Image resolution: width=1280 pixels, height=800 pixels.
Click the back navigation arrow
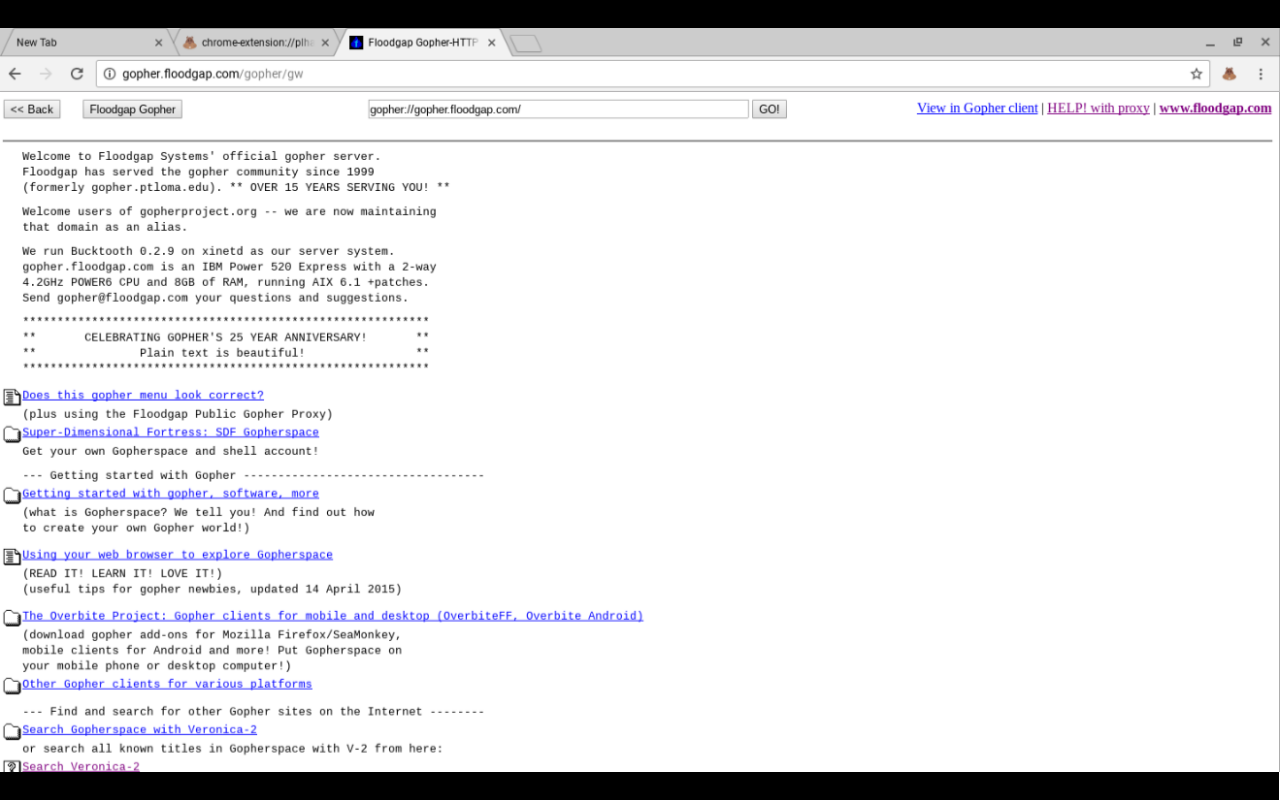coord(14,73)
